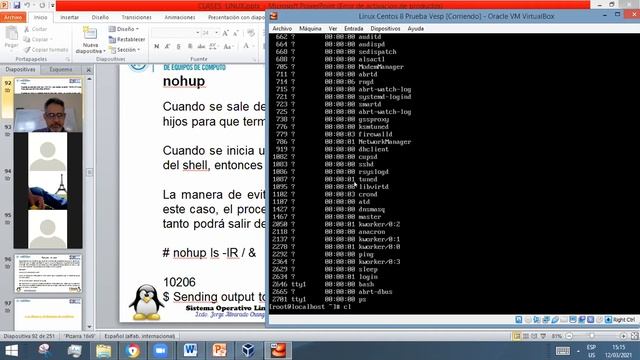The image size is (640, 360).
Task: Click the Cortar scissors button
Action: click(x=35, y=29)
